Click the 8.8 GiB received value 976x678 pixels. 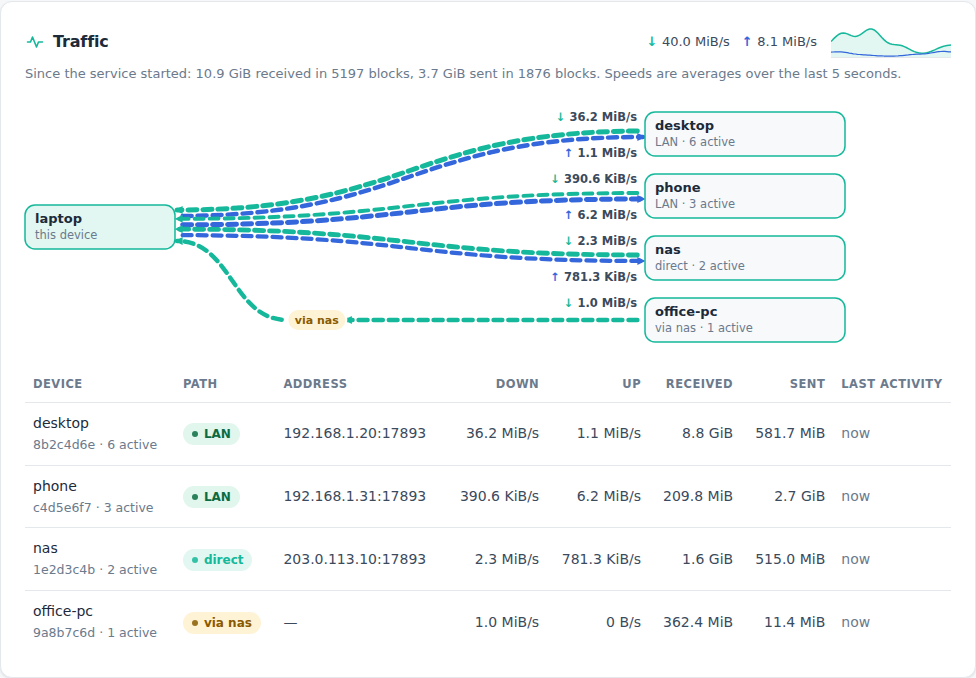(707, 433)
